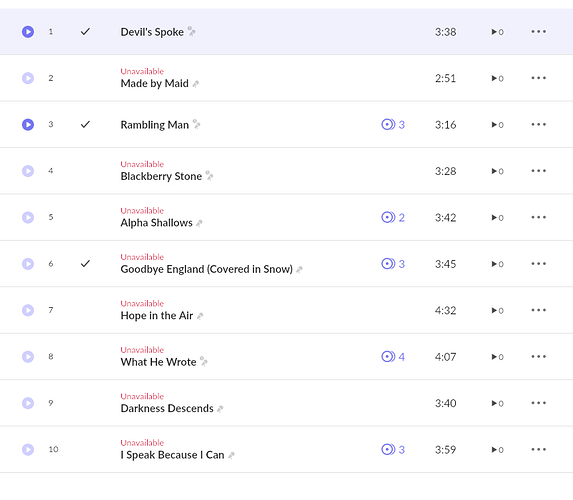Toggle the checkmark on Devil's Spoke
This screenshot has width=573, height=500.
tap(85, 32)
